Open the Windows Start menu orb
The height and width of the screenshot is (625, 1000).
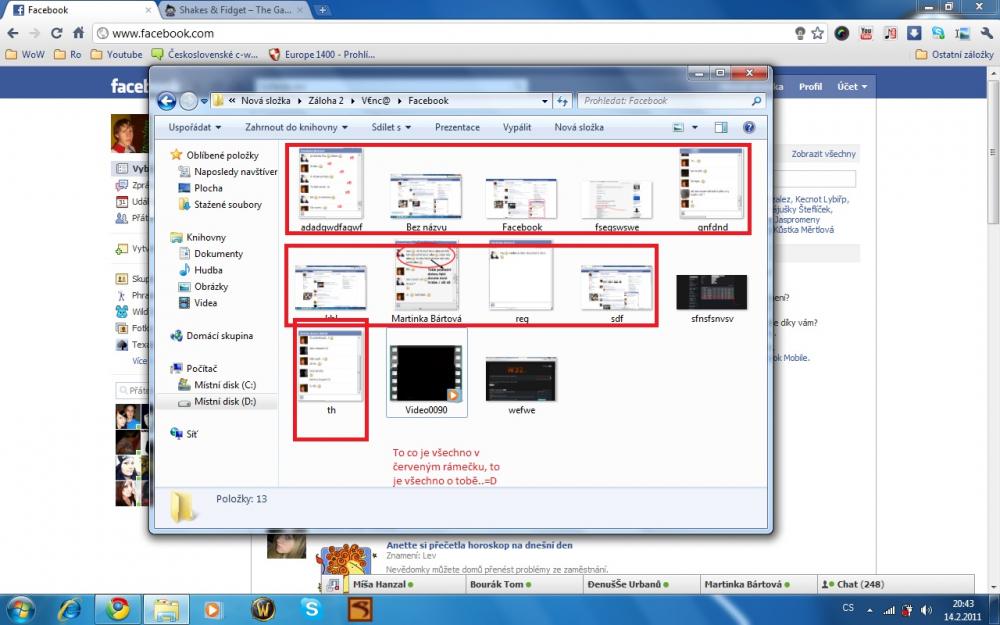coord(22,609)
